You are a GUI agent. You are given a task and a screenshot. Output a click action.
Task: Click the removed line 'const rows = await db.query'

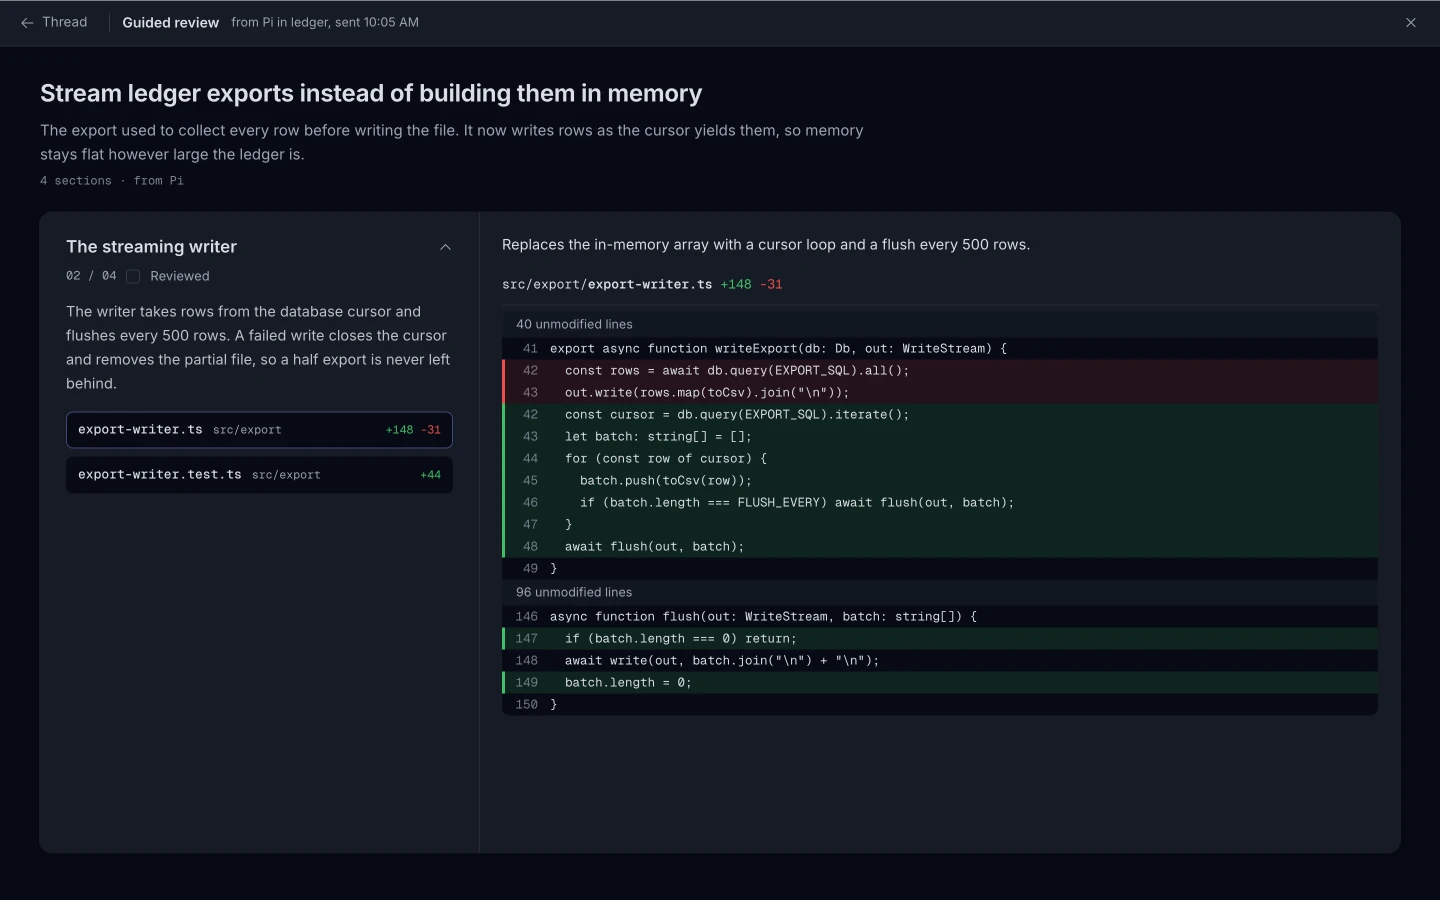coord(940,370)
